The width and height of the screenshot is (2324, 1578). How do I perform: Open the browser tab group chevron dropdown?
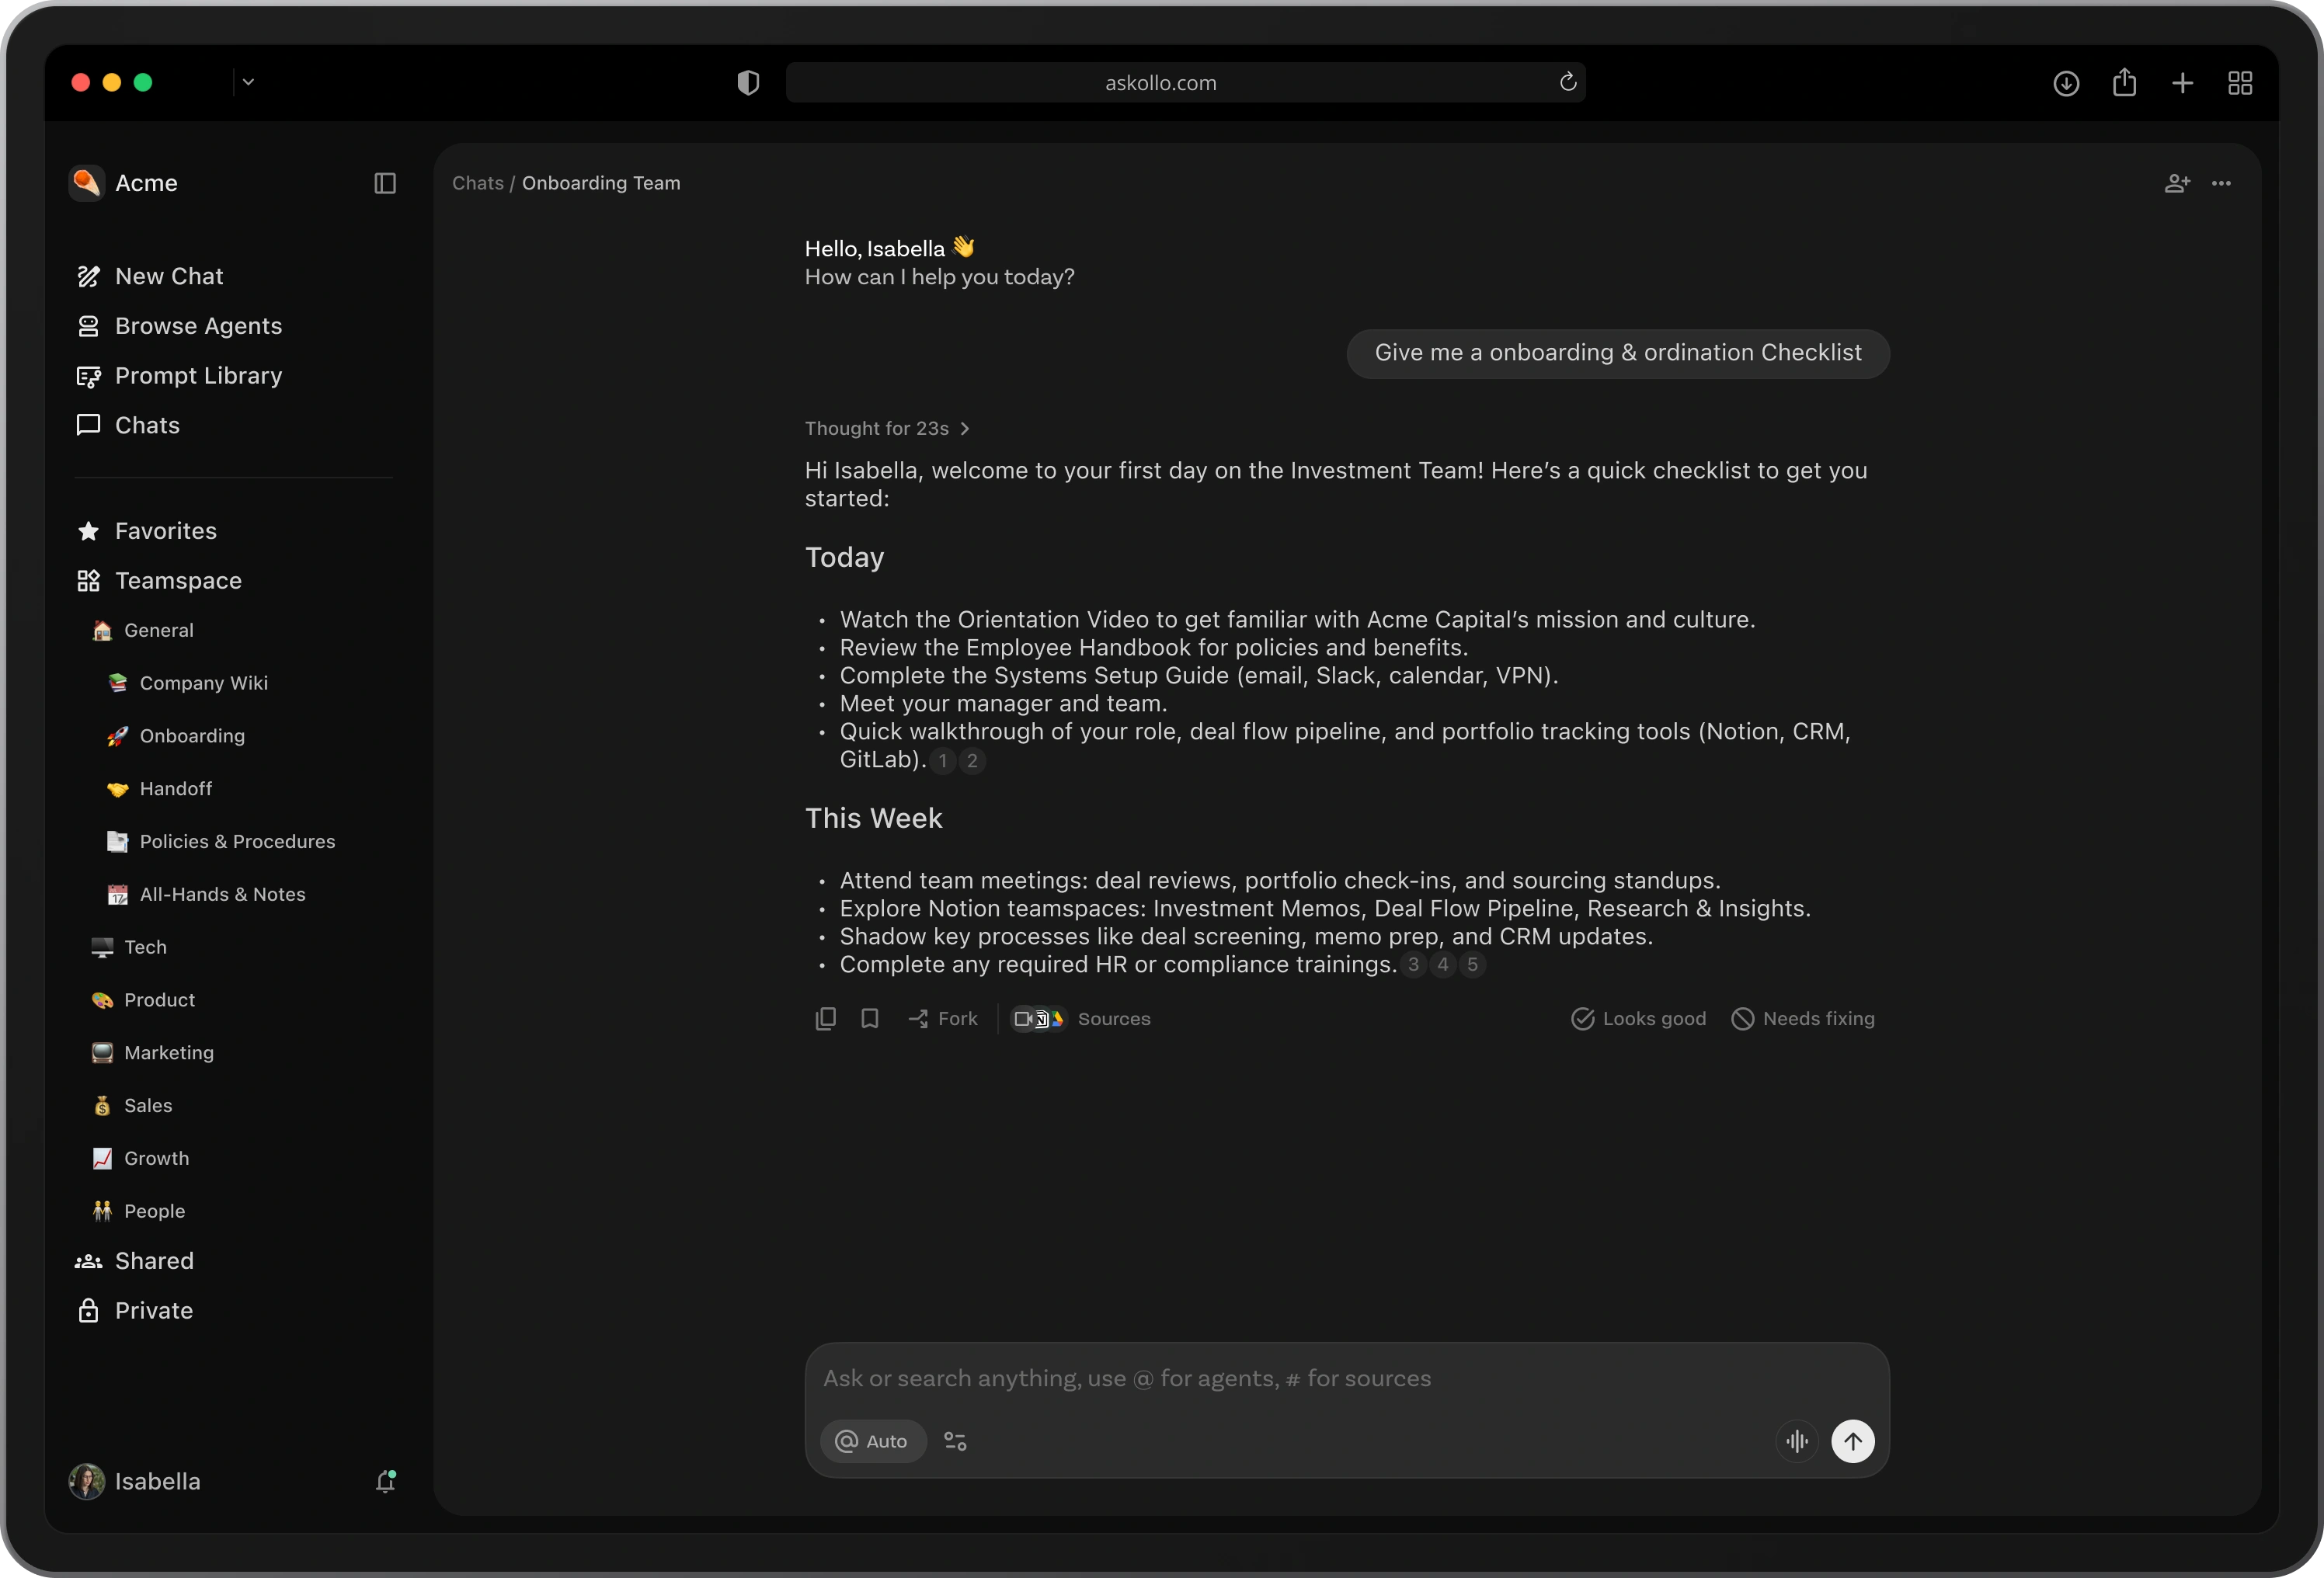click(248, 82)
